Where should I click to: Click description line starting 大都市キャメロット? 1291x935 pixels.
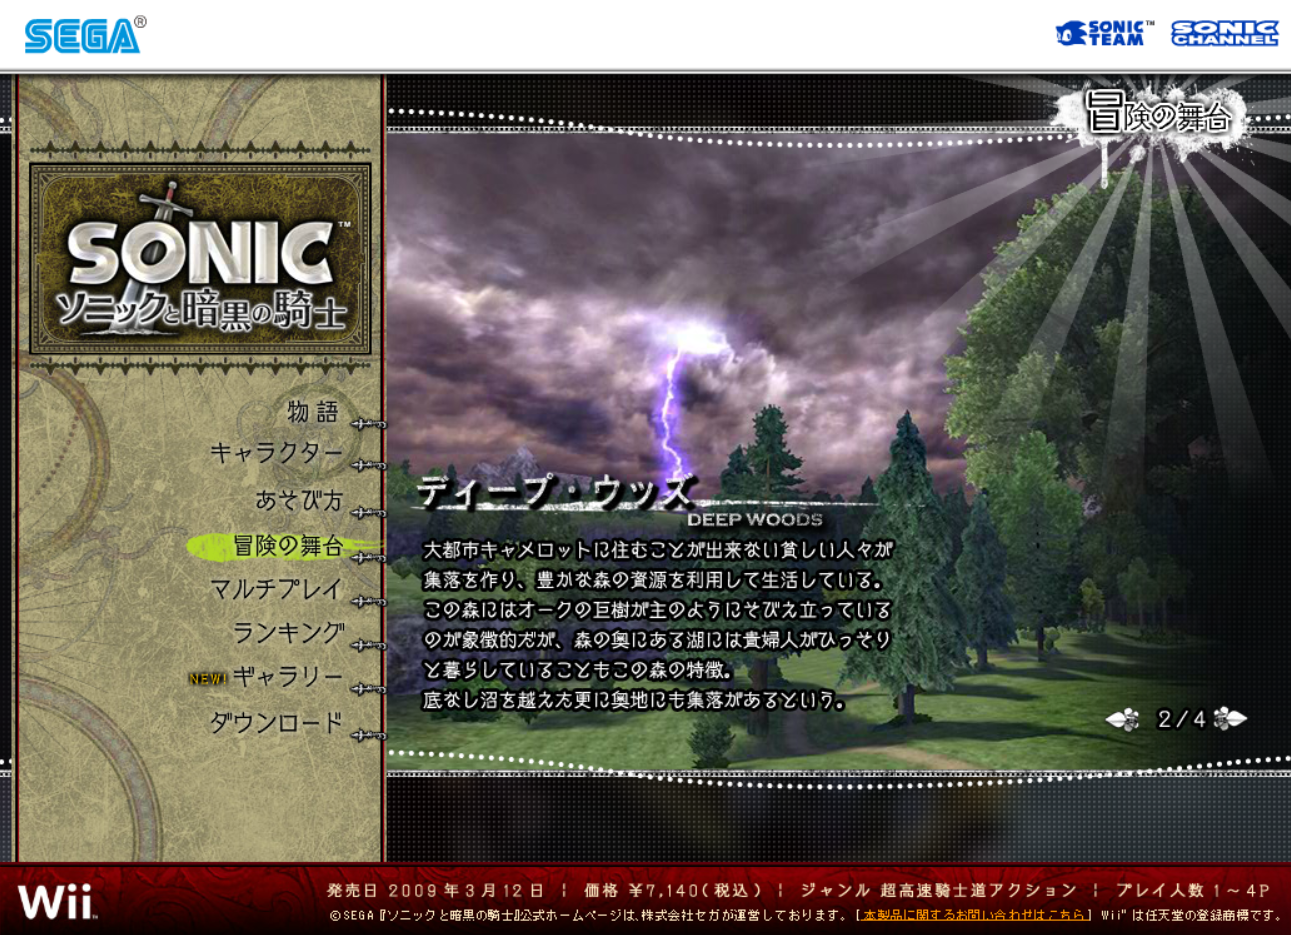(658, 550)
